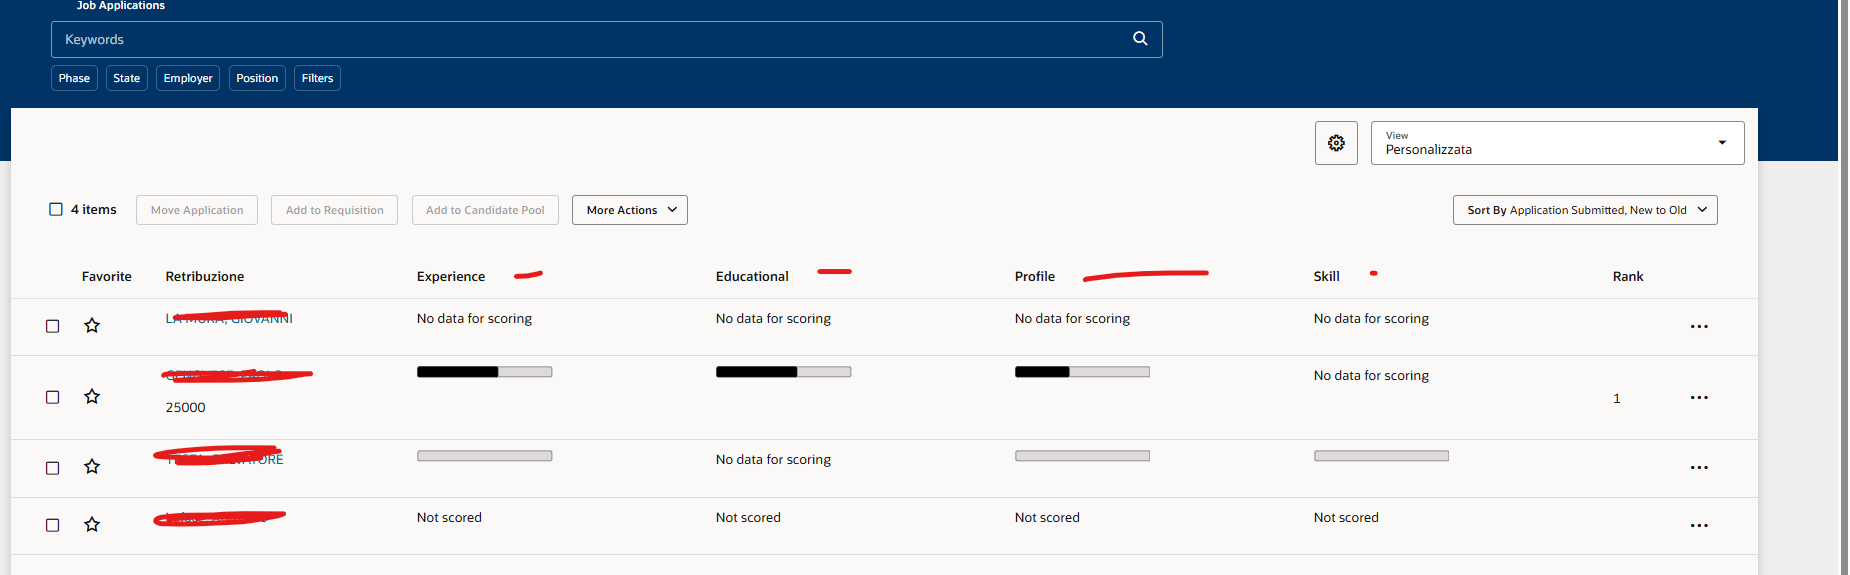Open the Employer filter chip

[x=188, y=78]
